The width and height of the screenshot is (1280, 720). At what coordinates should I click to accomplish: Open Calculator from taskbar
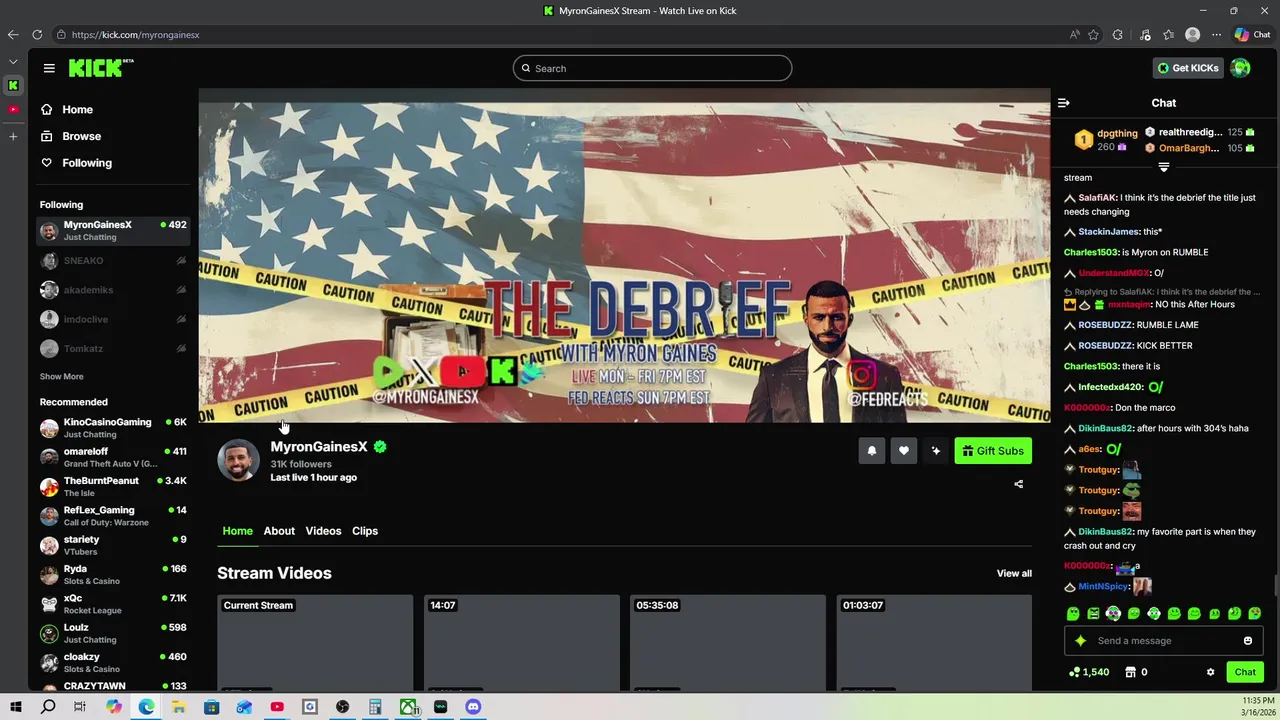click(375, 707)
